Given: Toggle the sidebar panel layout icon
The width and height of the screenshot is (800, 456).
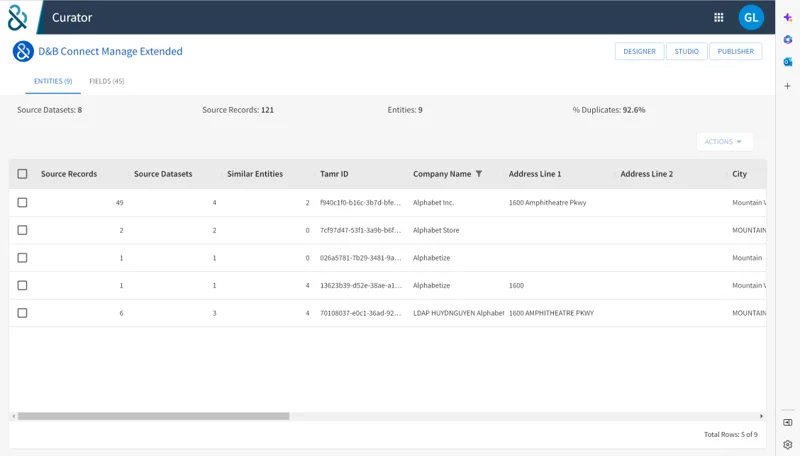Looking at the screenshot, I should [x=788, y=422].
